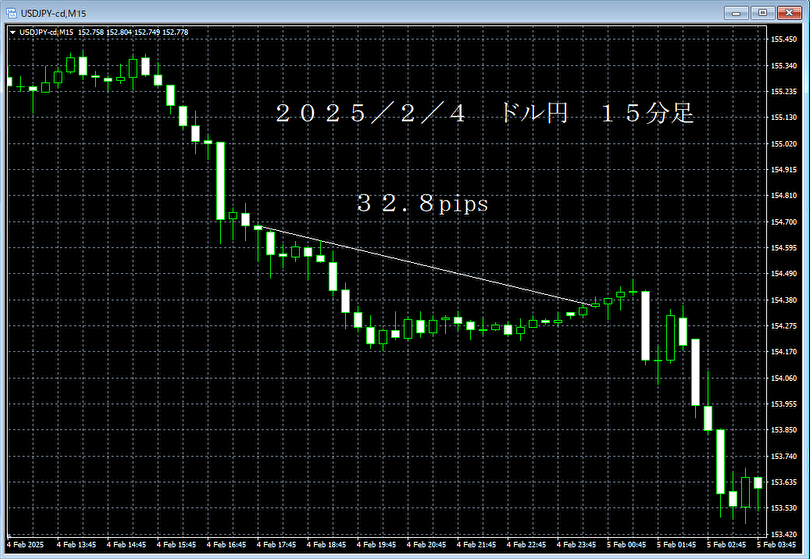Click the chart header text USDJPY-cd,M15

(46, 32)
